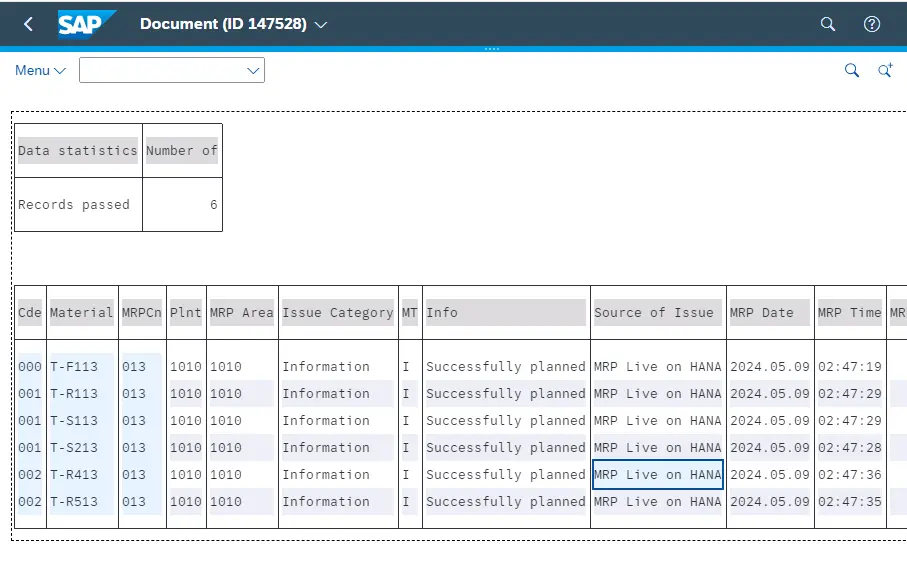Click MRP time 02:47:35 cell
Viewport: 907px width, 563px height.
849,502
